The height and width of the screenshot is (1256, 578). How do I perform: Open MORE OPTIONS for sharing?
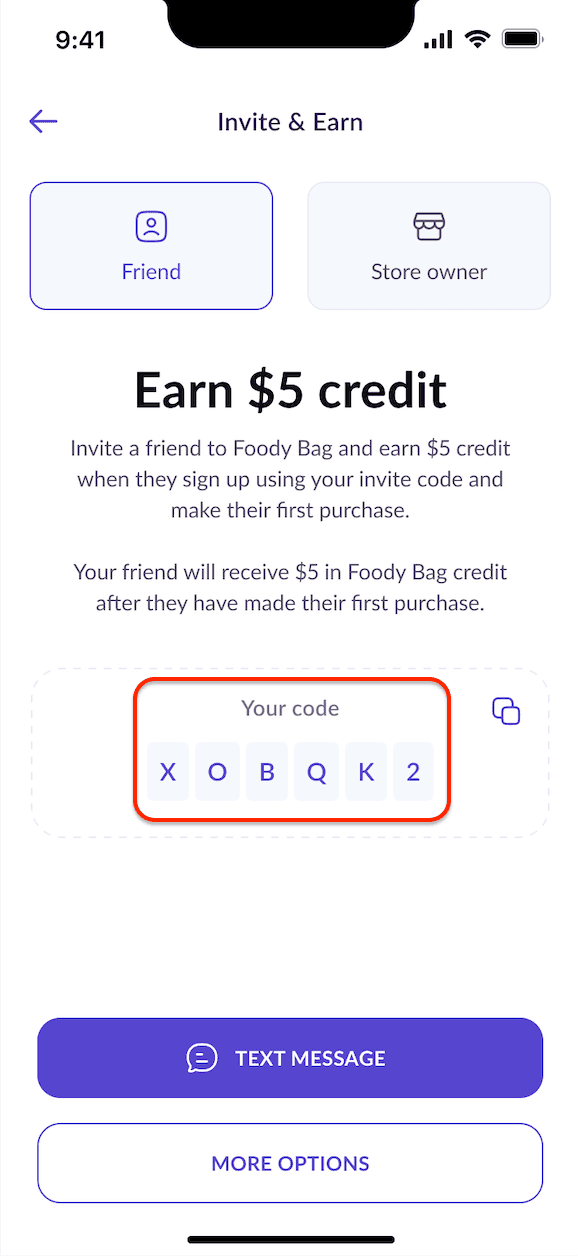[x=290, y=1162]
